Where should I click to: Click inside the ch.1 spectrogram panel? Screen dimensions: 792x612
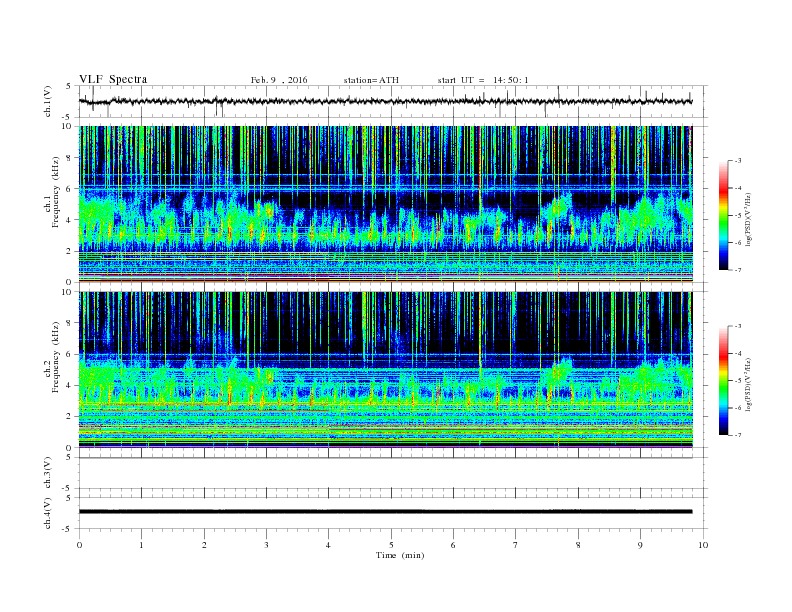click(385, 204)
